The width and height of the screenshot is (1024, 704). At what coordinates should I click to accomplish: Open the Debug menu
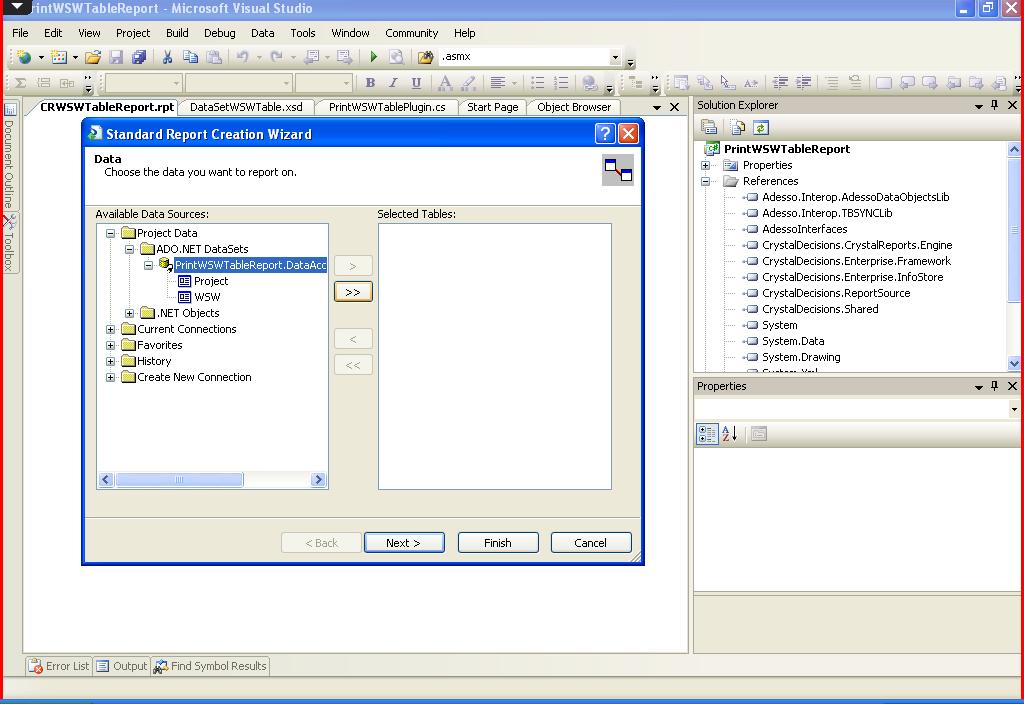pos(219,33)
